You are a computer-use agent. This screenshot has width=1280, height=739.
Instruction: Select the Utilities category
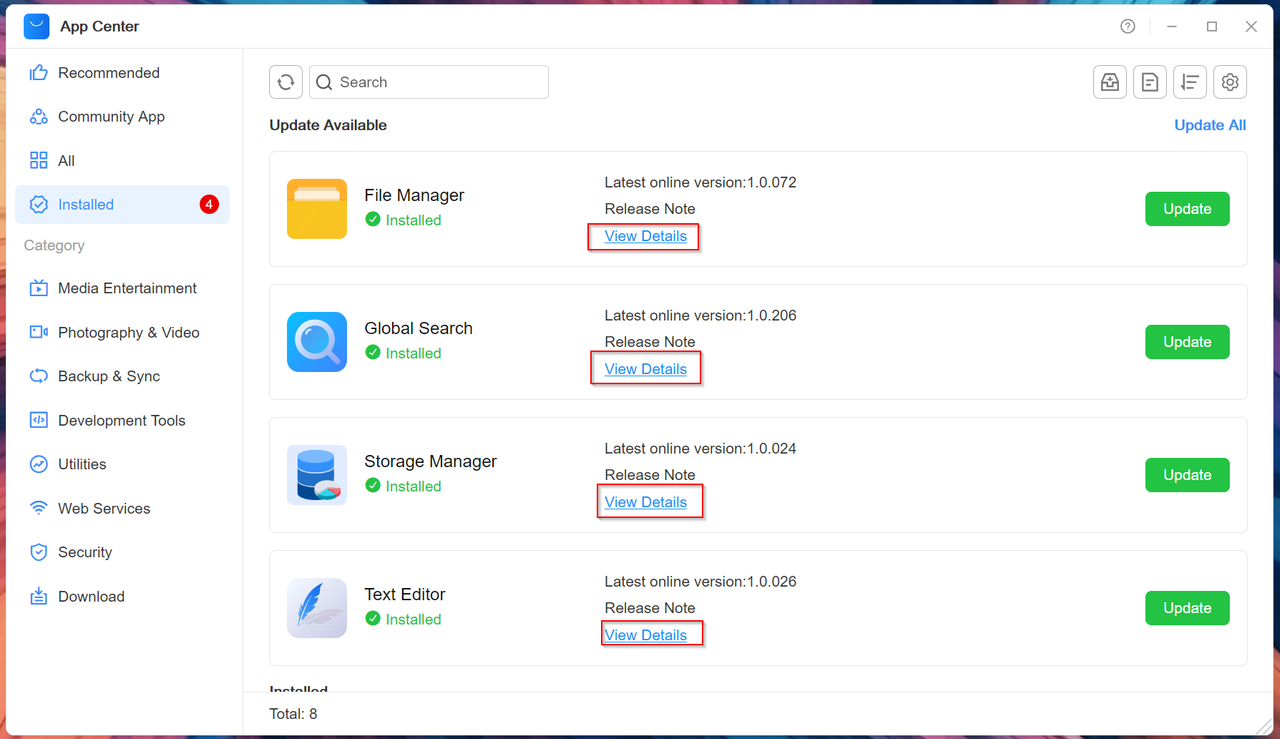tap(122, 465)
